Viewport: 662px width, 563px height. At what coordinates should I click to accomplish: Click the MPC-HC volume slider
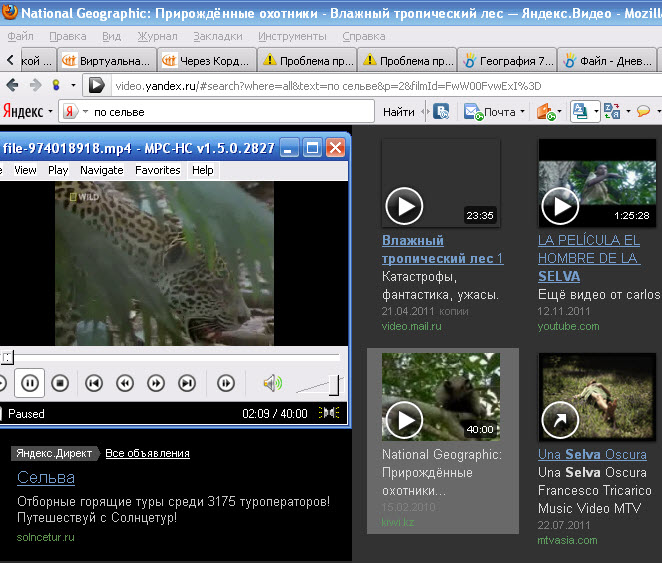[320, 385]
